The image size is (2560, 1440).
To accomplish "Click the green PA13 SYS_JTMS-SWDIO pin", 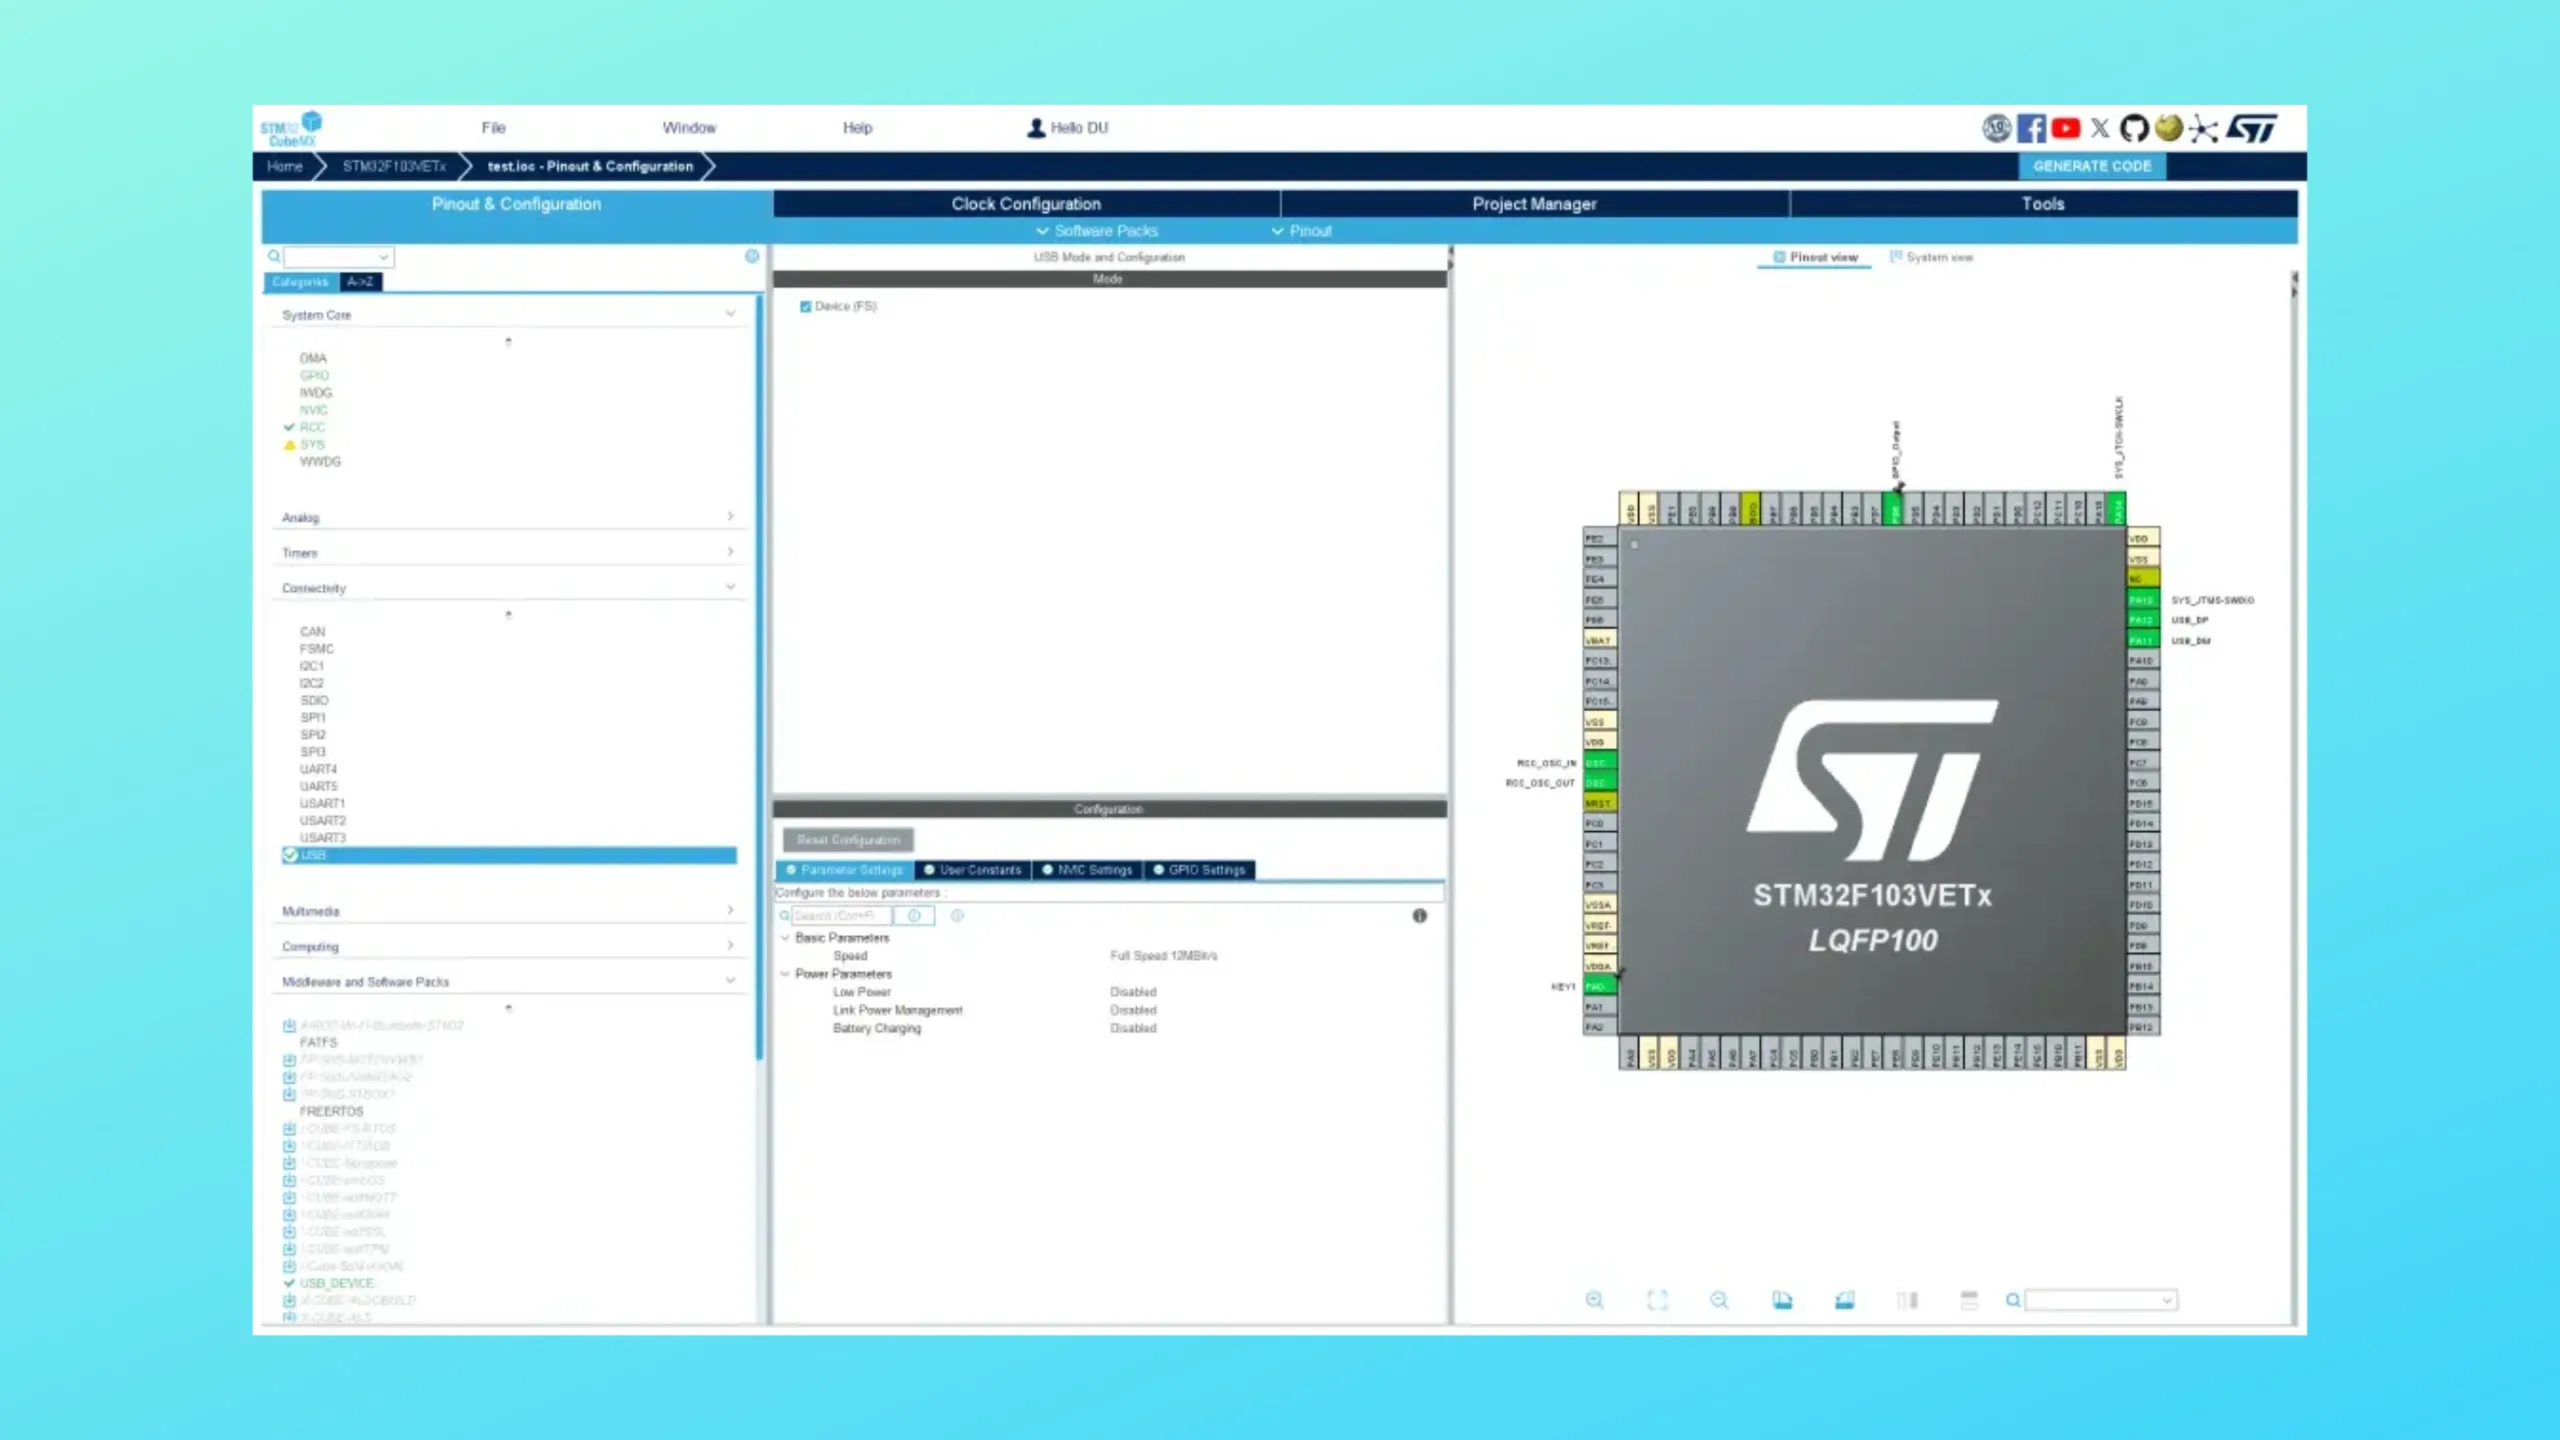I will [x=2142, y=600].
